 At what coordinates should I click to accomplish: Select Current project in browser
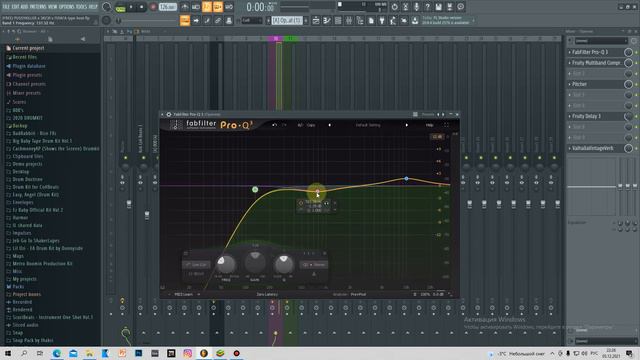(x=28, y=48)
